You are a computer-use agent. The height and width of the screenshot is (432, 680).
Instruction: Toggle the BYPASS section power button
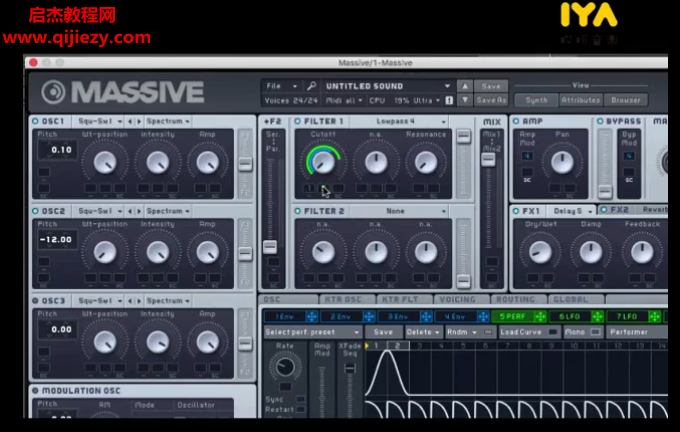[600, 121]
